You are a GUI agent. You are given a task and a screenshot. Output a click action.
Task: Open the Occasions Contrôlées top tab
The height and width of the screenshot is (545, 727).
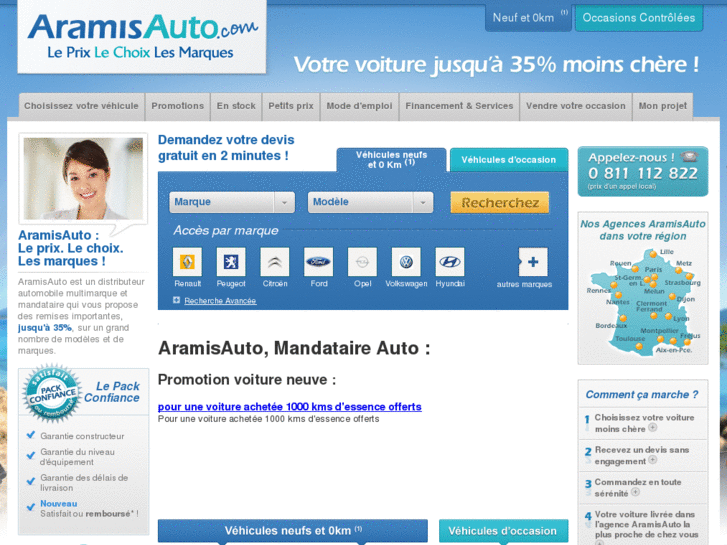pyautogui.click(x=639, y=18)
